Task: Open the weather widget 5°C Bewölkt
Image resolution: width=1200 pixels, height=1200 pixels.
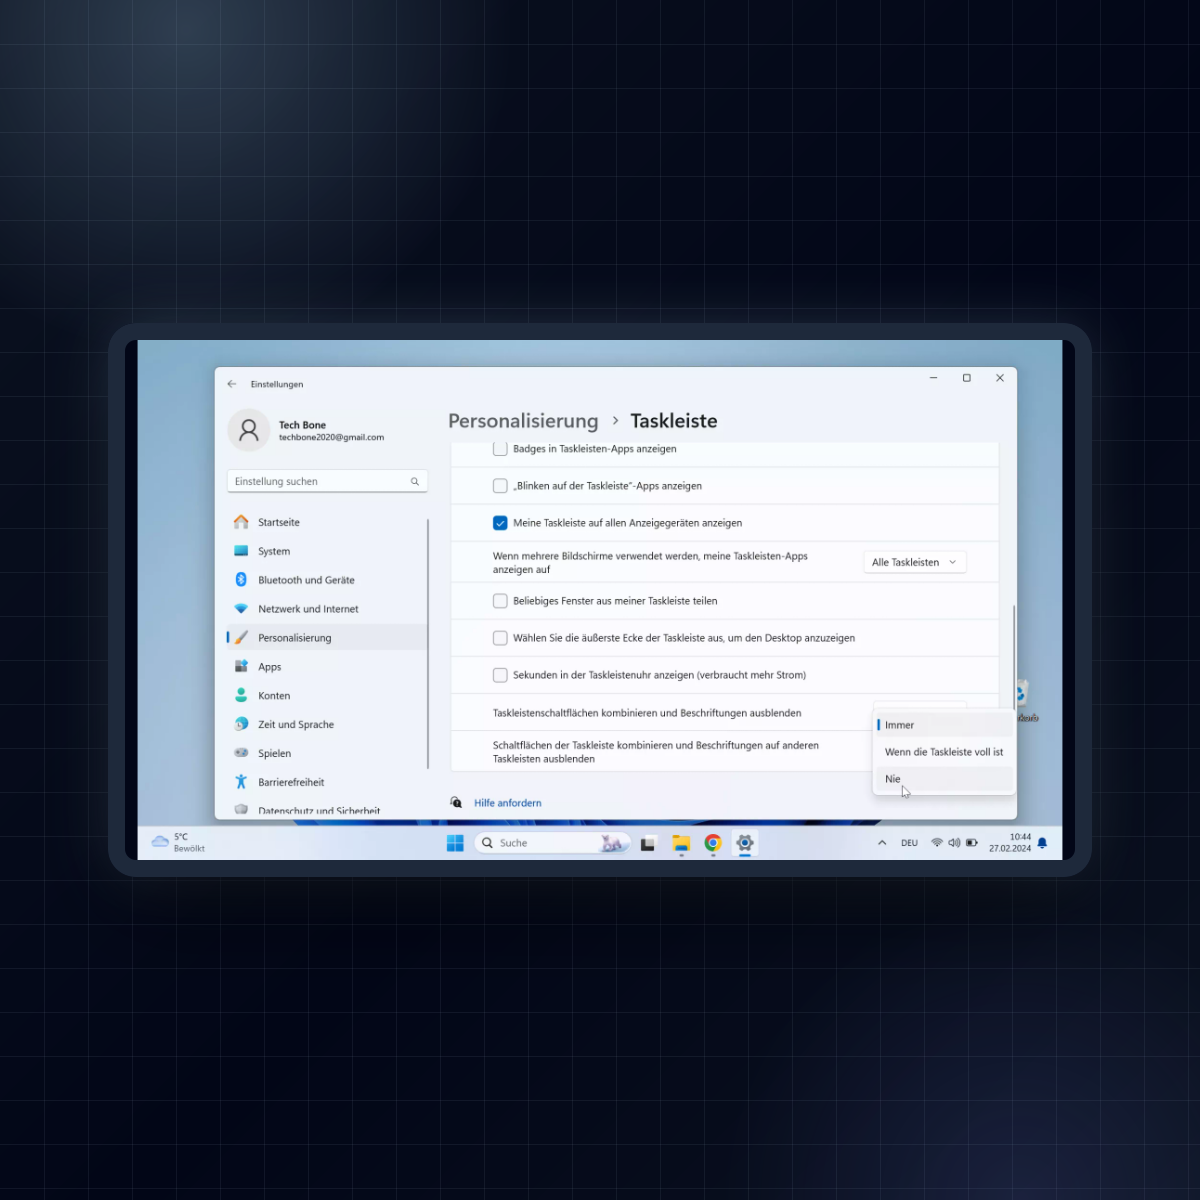Action: 178,842
